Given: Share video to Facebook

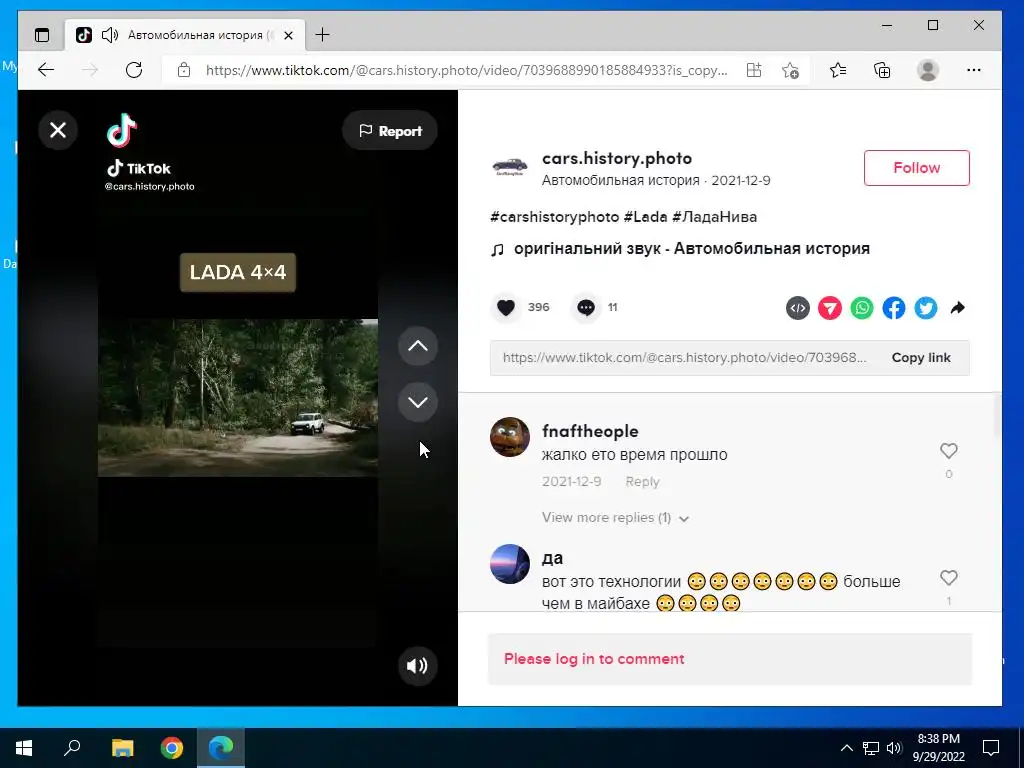Looking at the screenshot, I should coord(893,308).
